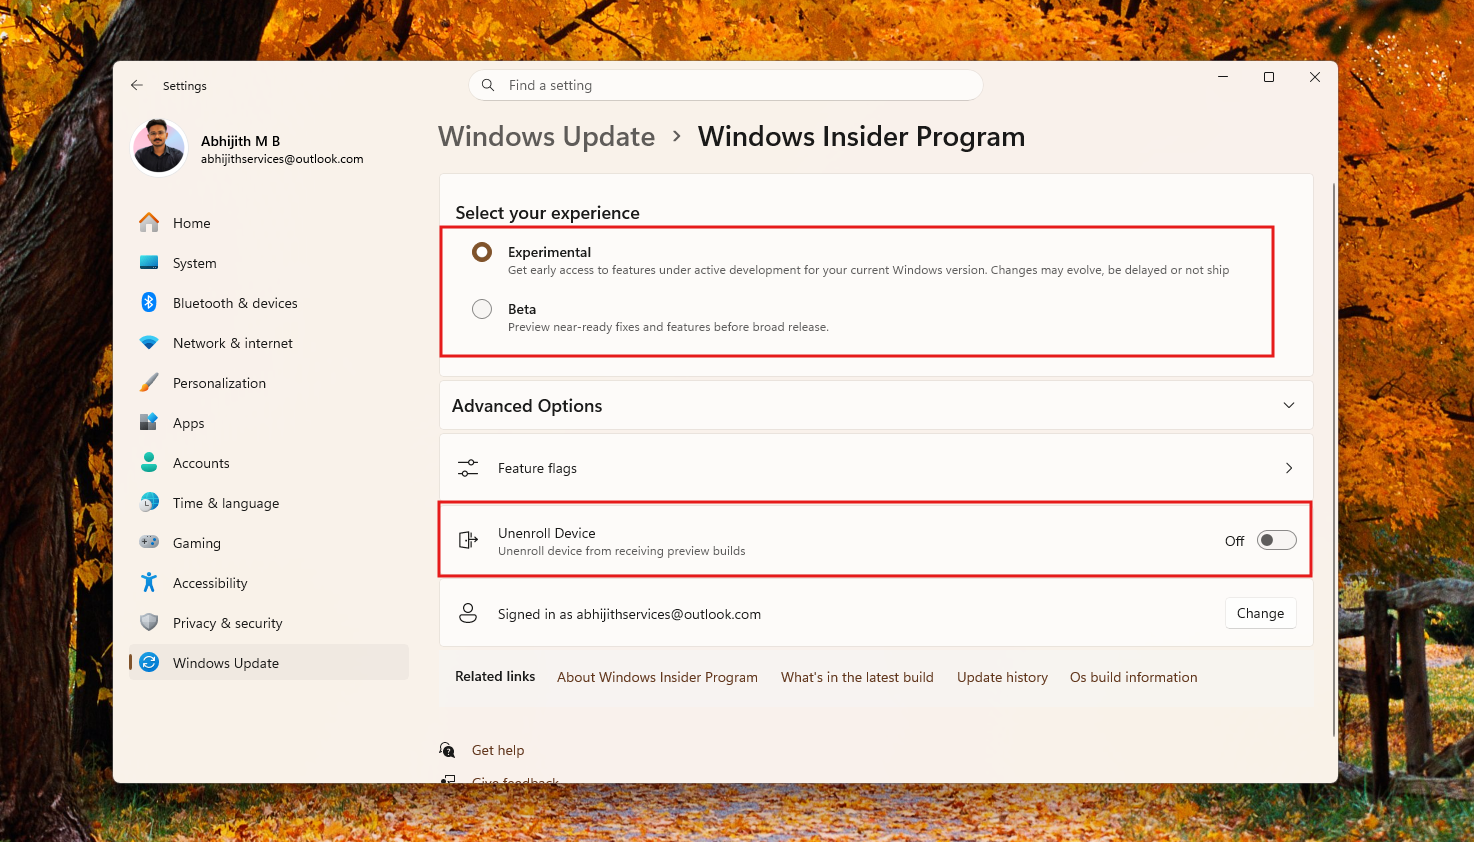Click the Home house icon
Viewport: 1474px width, 842px height.
point(149,222)
